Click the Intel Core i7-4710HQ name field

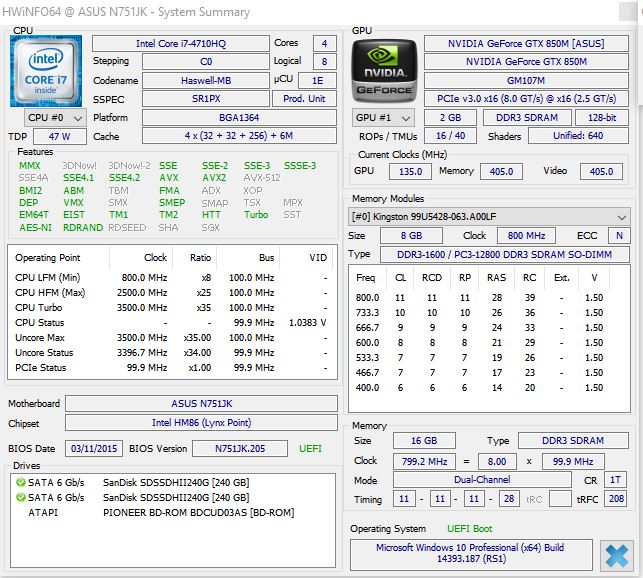(180, 43)
